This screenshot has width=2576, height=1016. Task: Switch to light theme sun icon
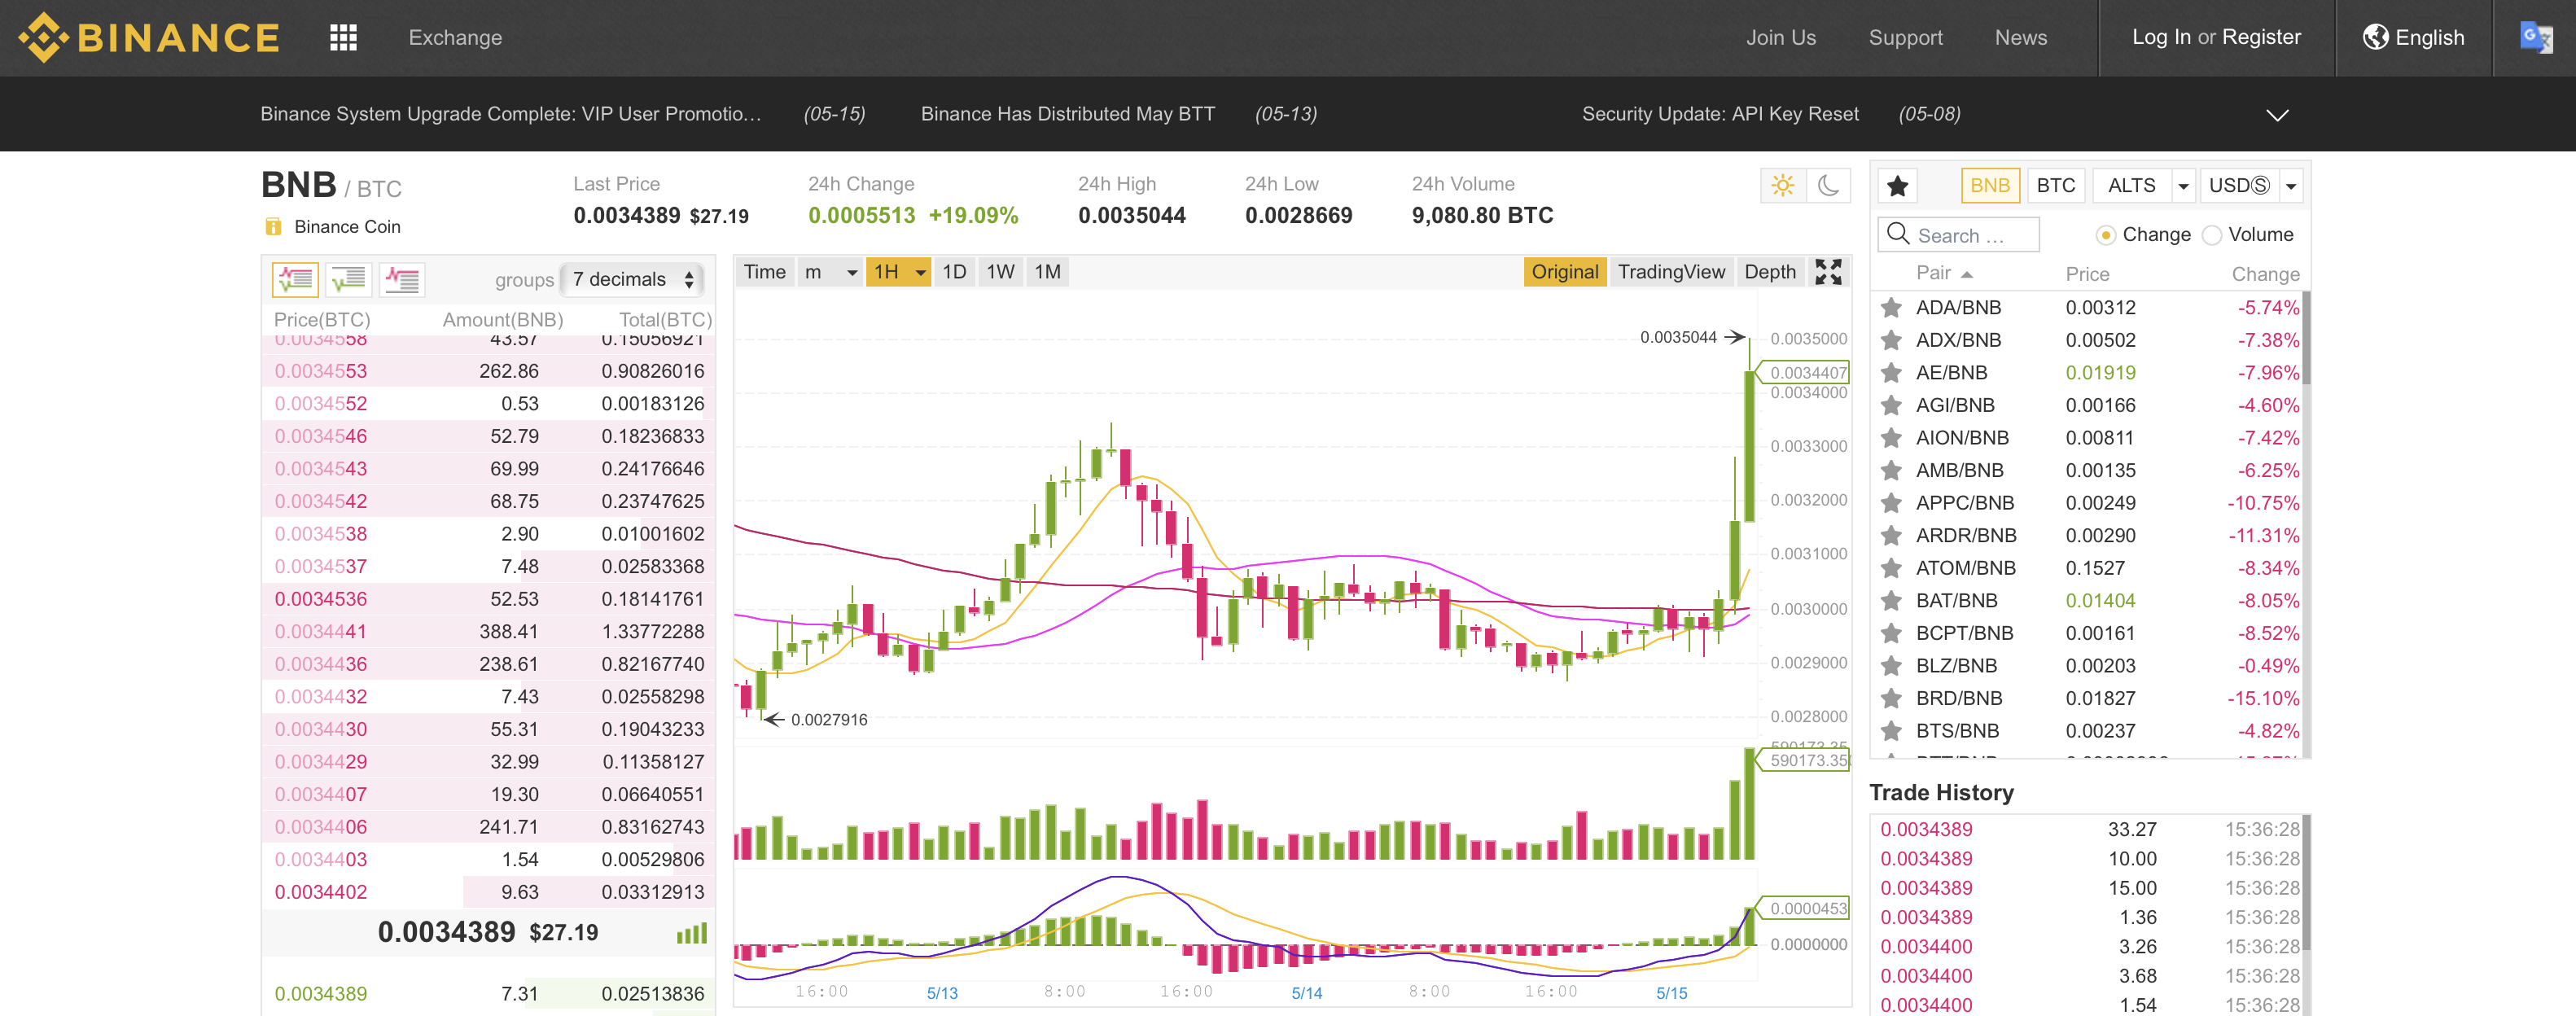[x=1782, y=186]
